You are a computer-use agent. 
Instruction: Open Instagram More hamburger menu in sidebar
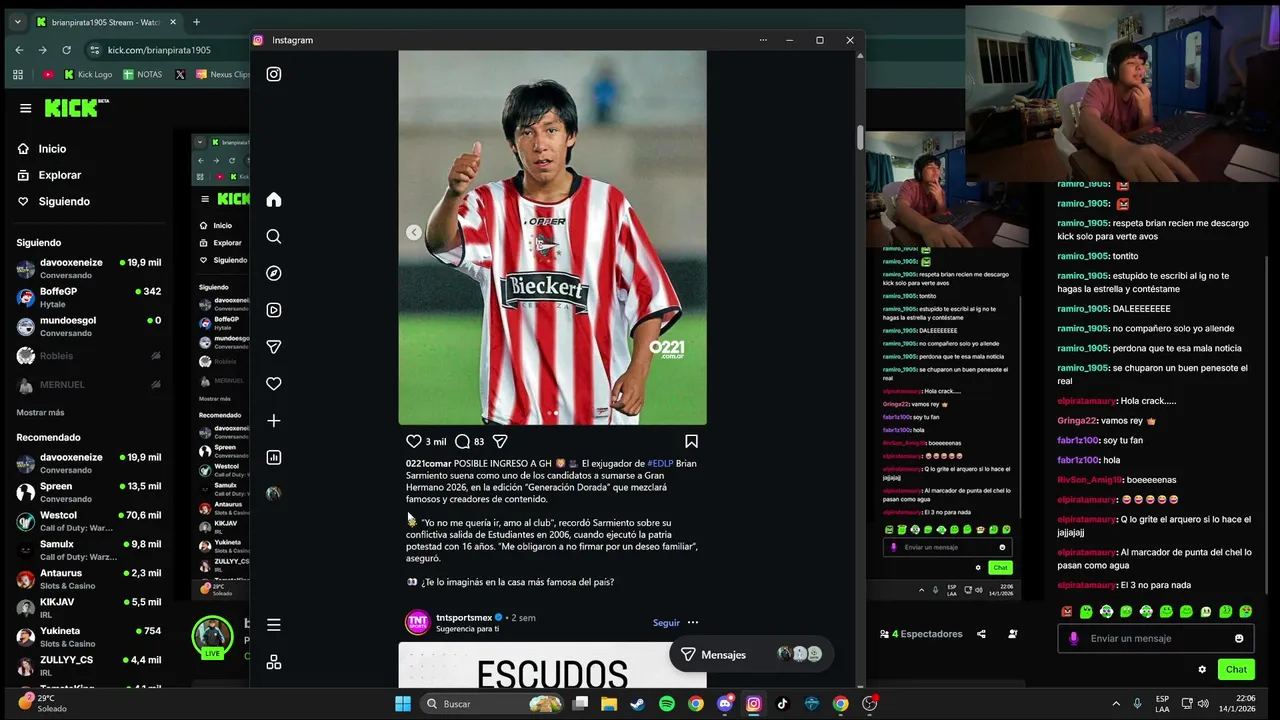tap(273, 625)
